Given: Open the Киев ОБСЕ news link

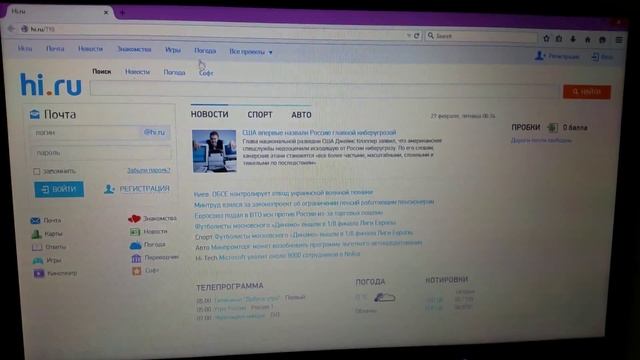Looking at the screenshot, I should click(x=283, y=193).
